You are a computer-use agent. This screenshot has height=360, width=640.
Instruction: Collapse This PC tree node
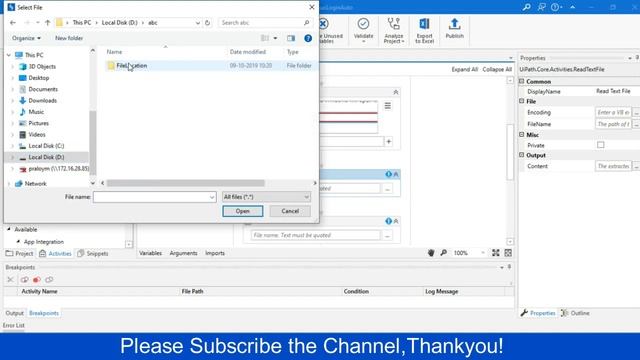(9, 55)
